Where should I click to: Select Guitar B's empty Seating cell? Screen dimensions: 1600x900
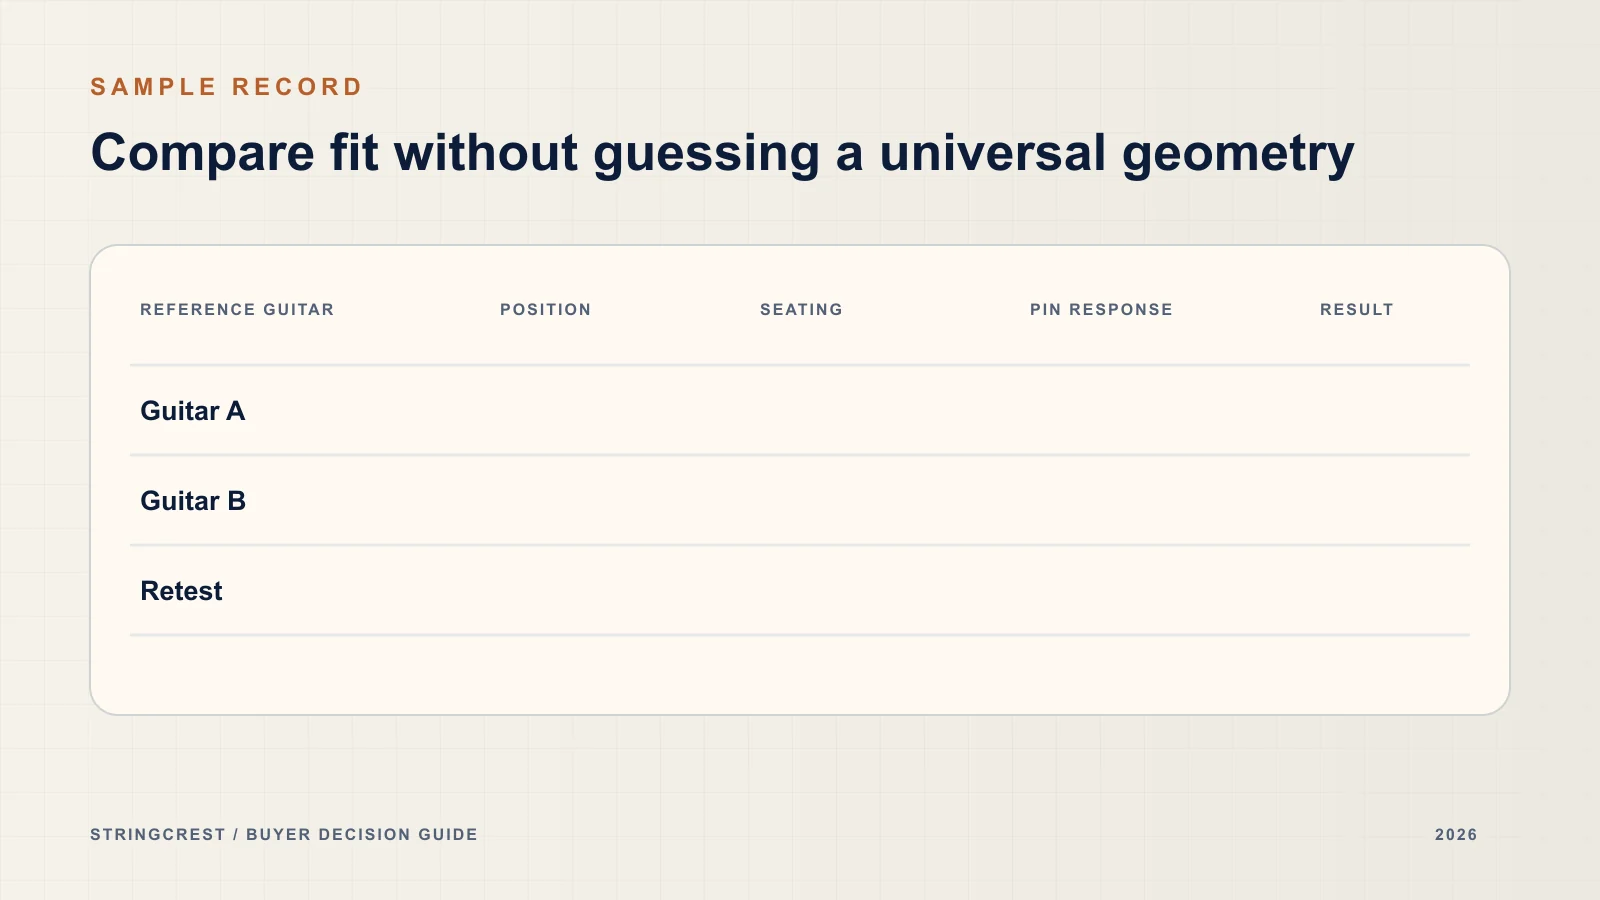coord(885,501)
